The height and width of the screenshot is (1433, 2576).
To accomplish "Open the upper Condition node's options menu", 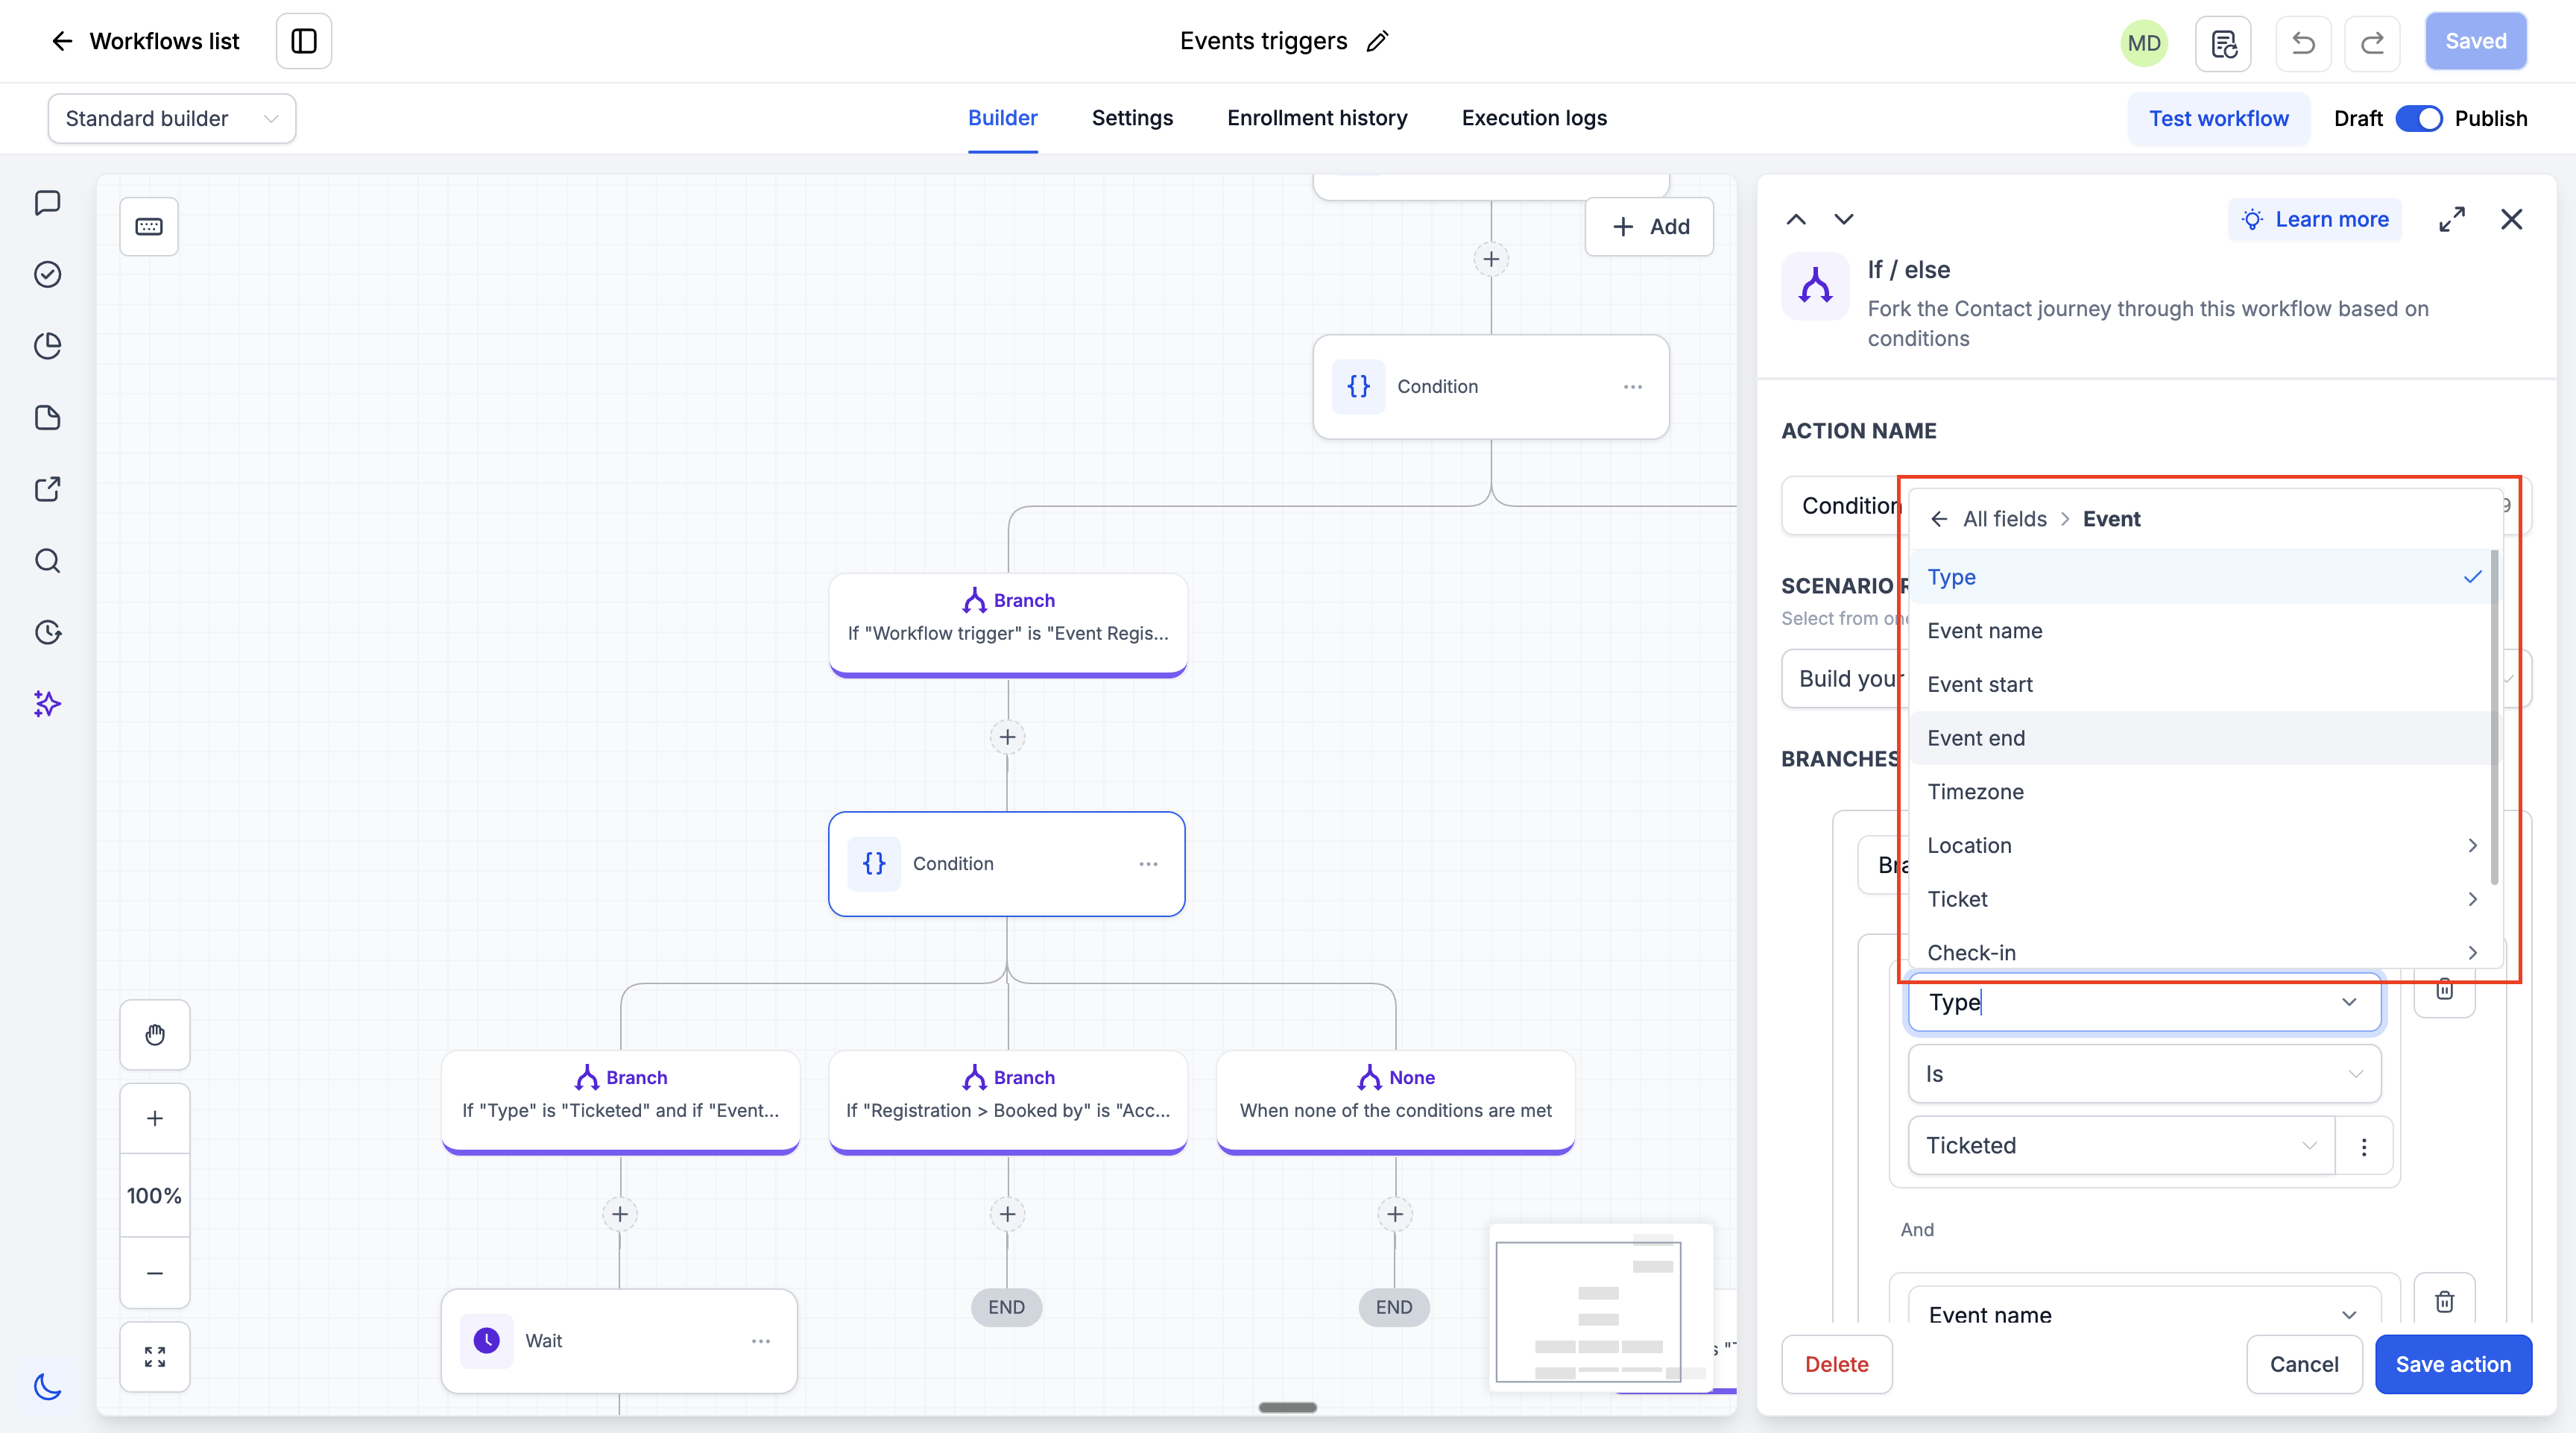I will click(1633, 387).
